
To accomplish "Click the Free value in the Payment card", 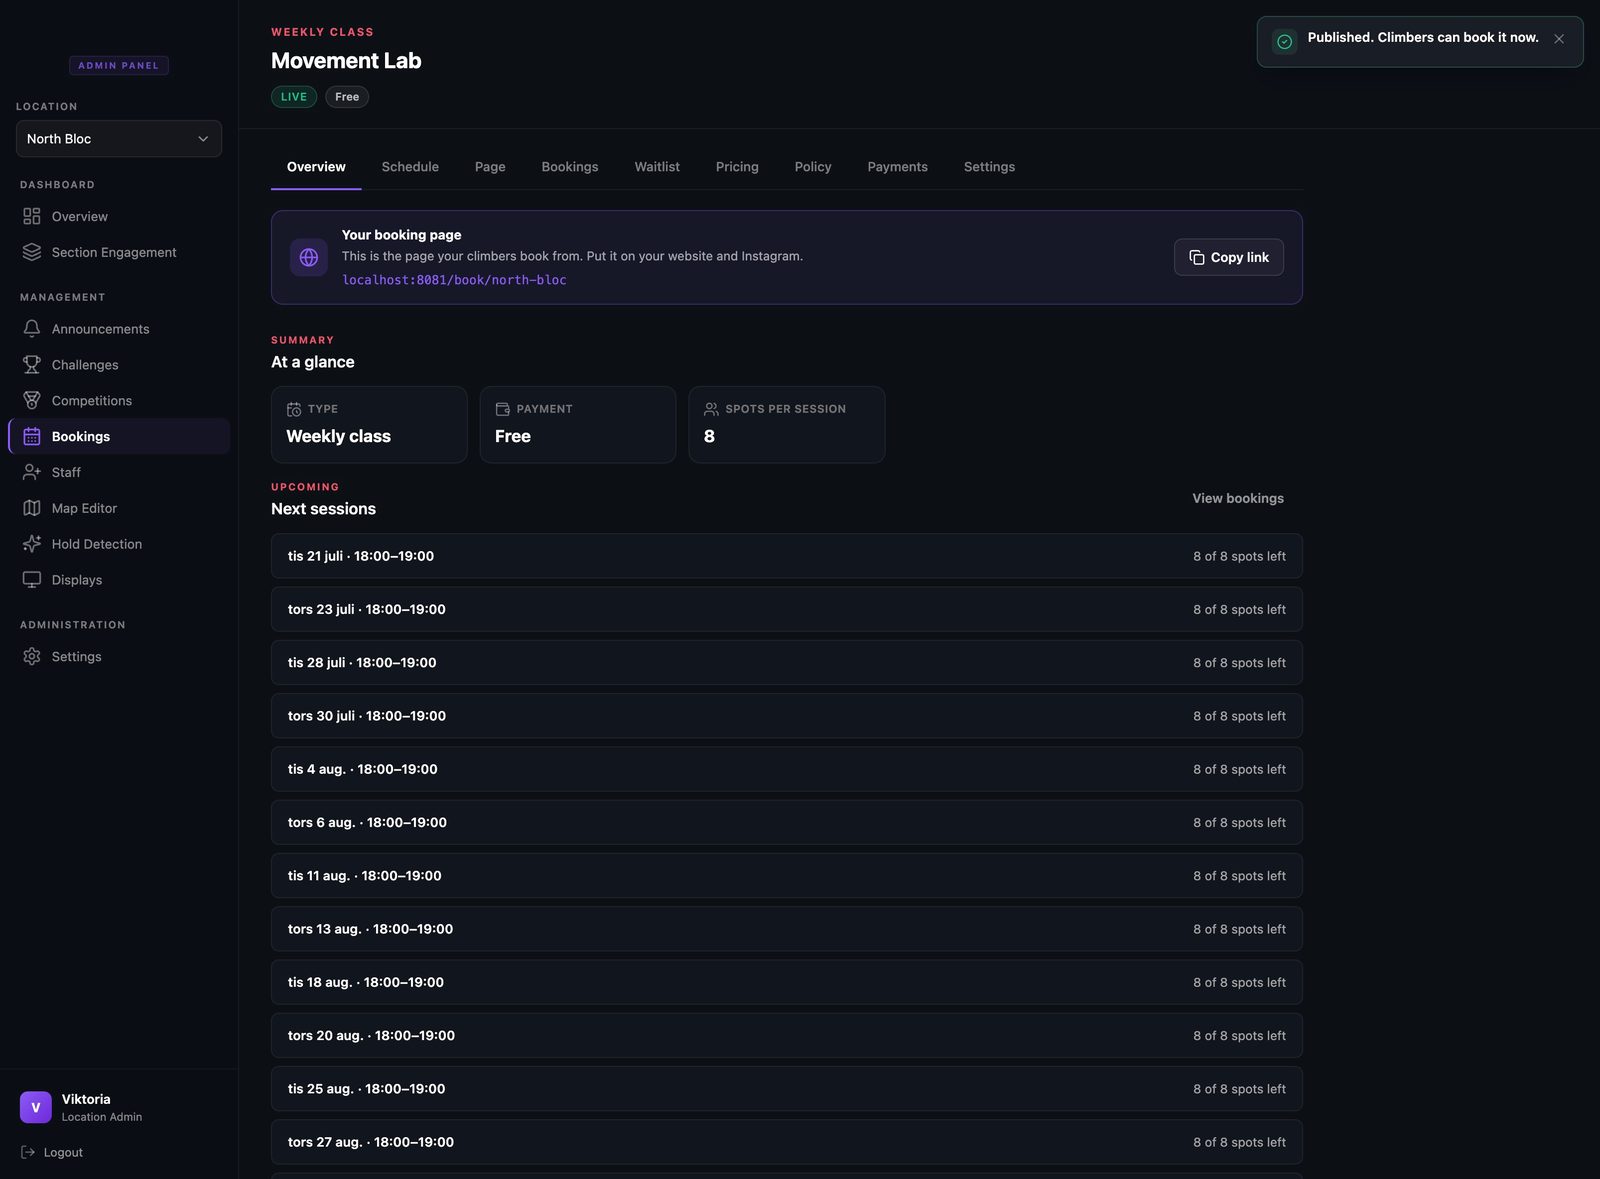I will pyautogui.click(x=513, y=436).
